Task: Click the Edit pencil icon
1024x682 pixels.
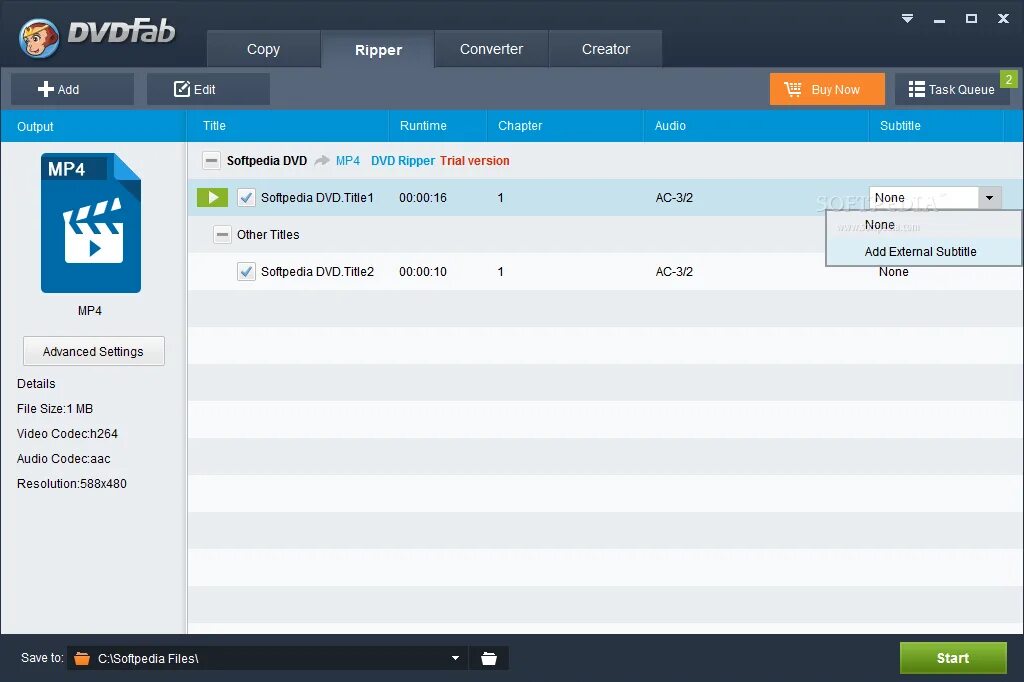Action: coord(182,89)
